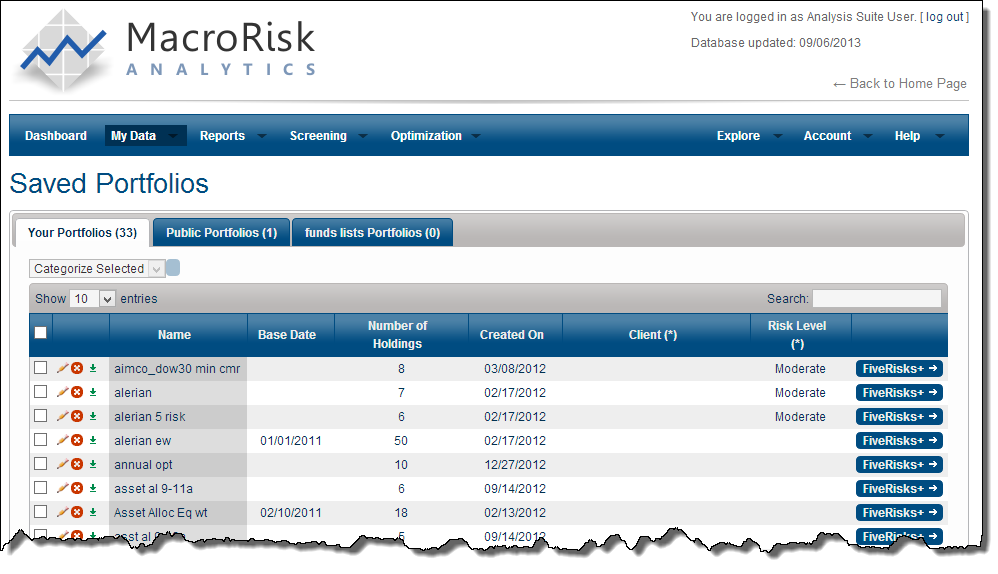998x574 pixels.
Task: Edit the asset al 9-11a portfolio pencil icon
Action: tap(62, 488)
